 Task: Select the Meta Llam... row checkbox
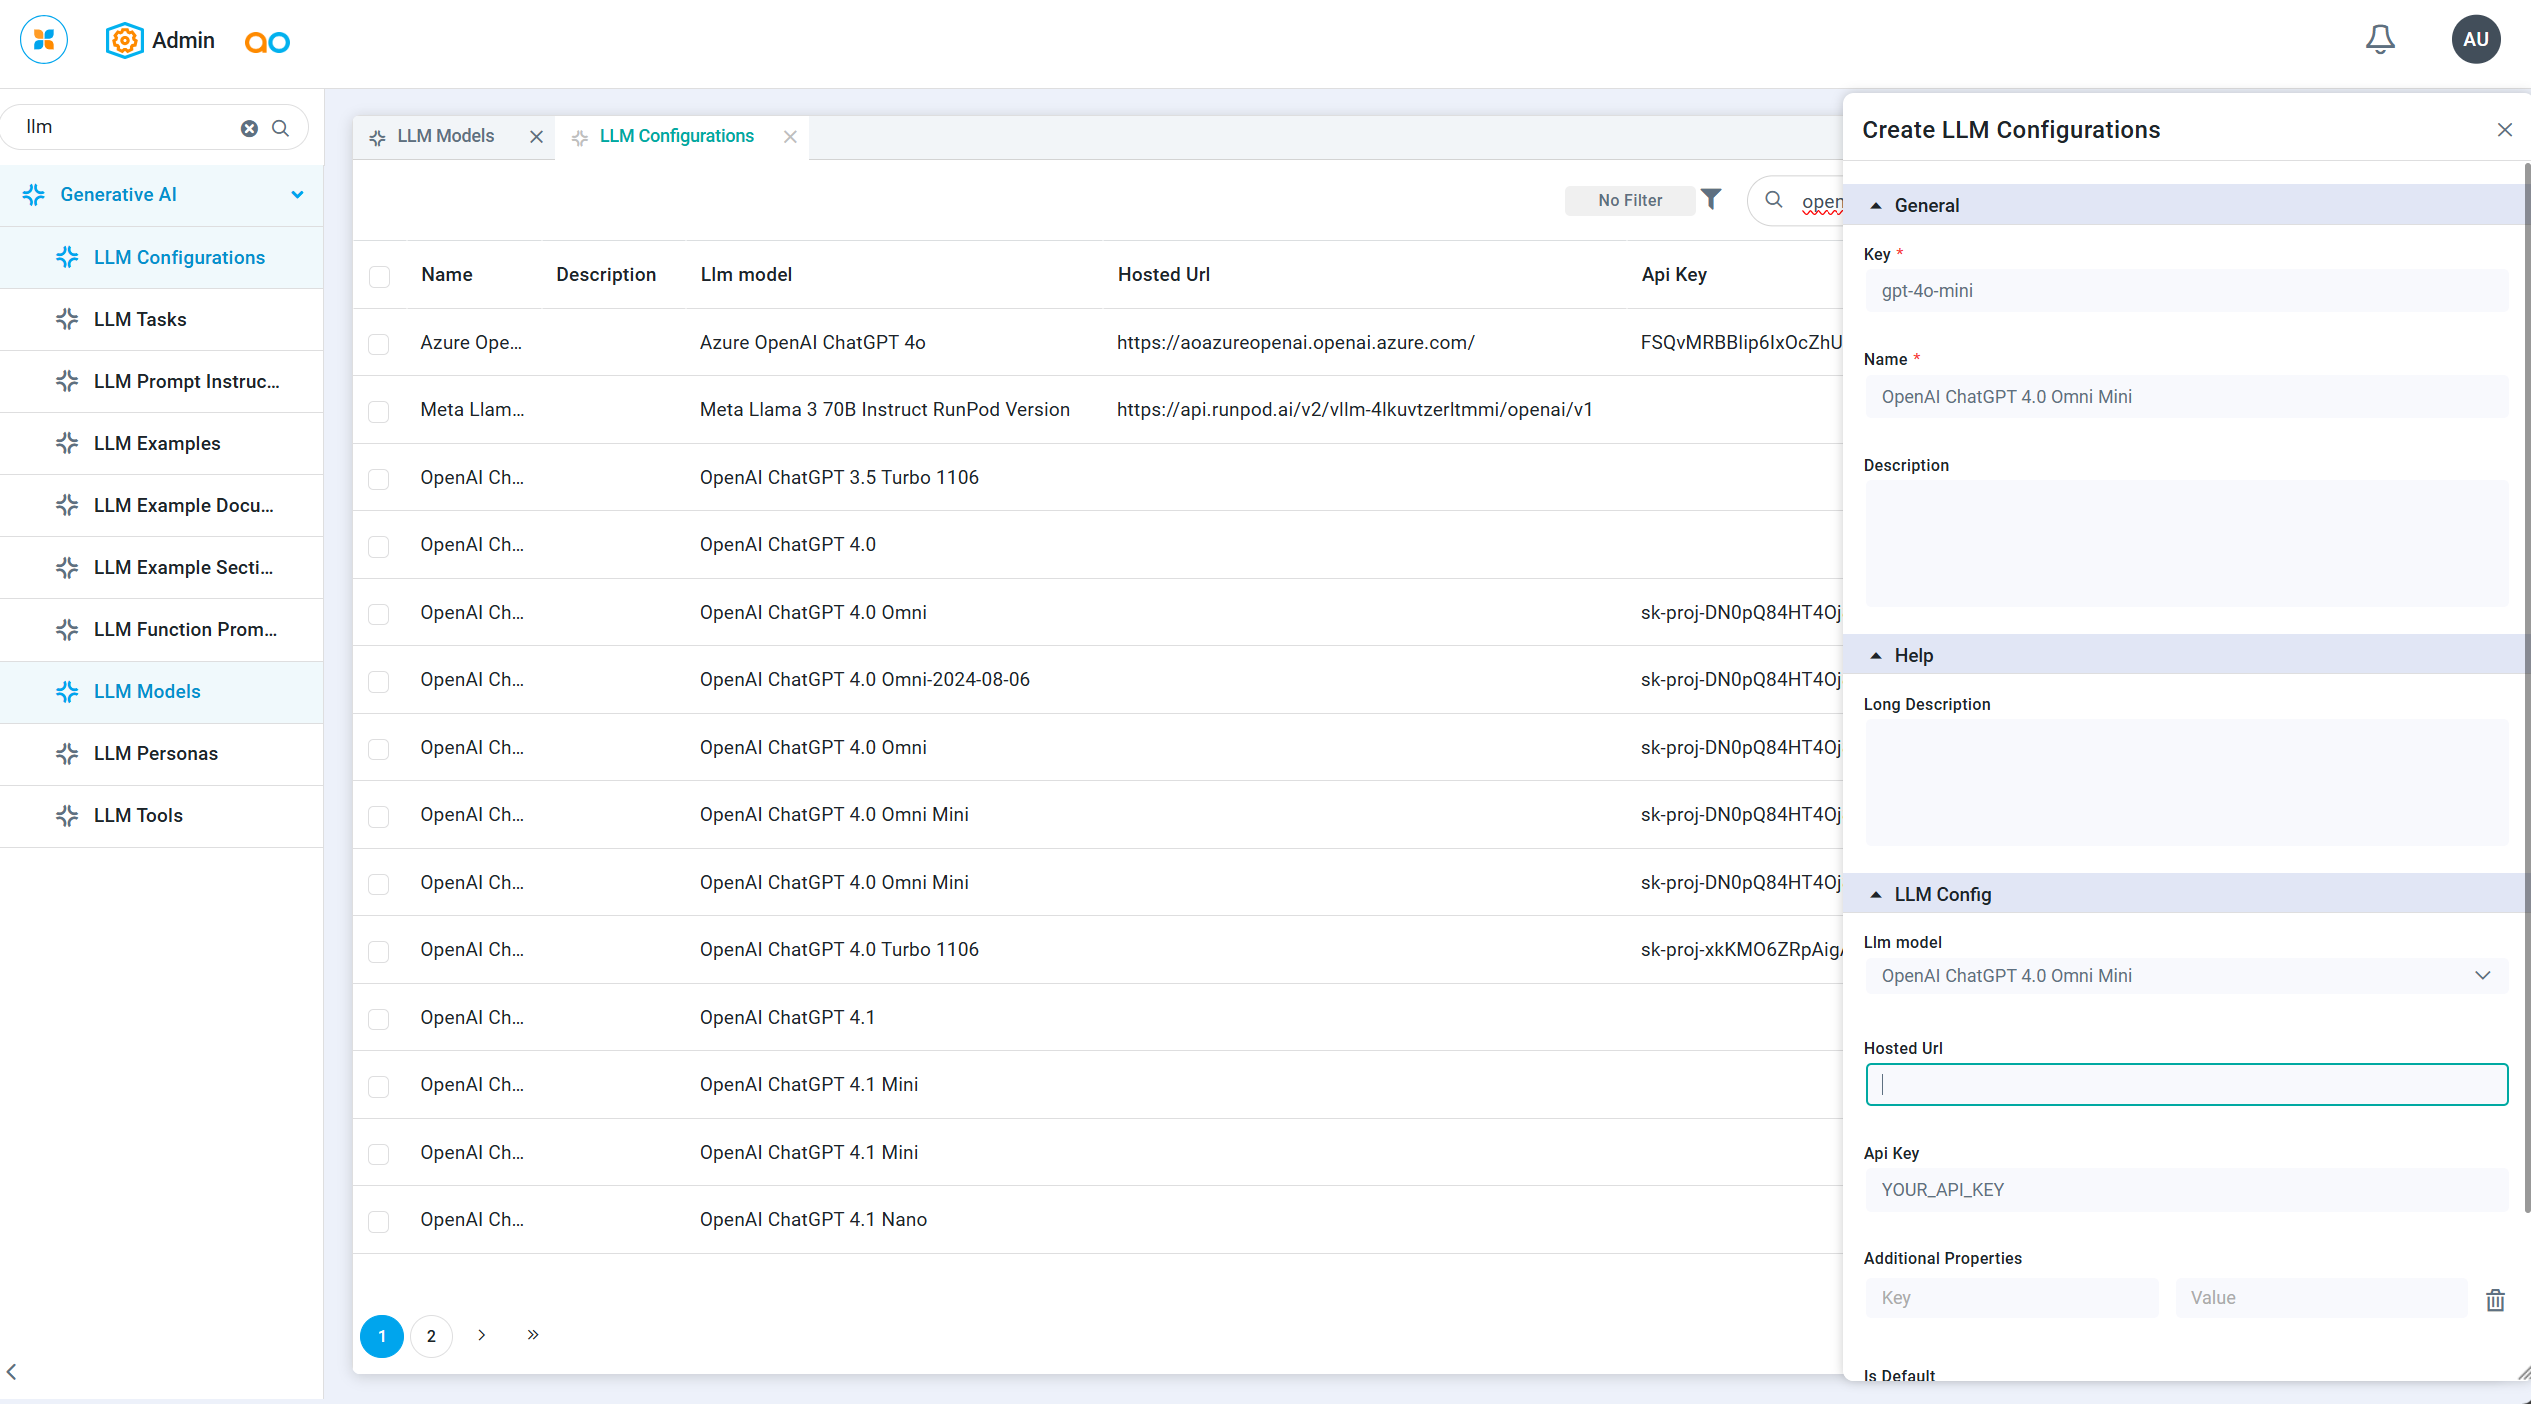click(379, 411)
